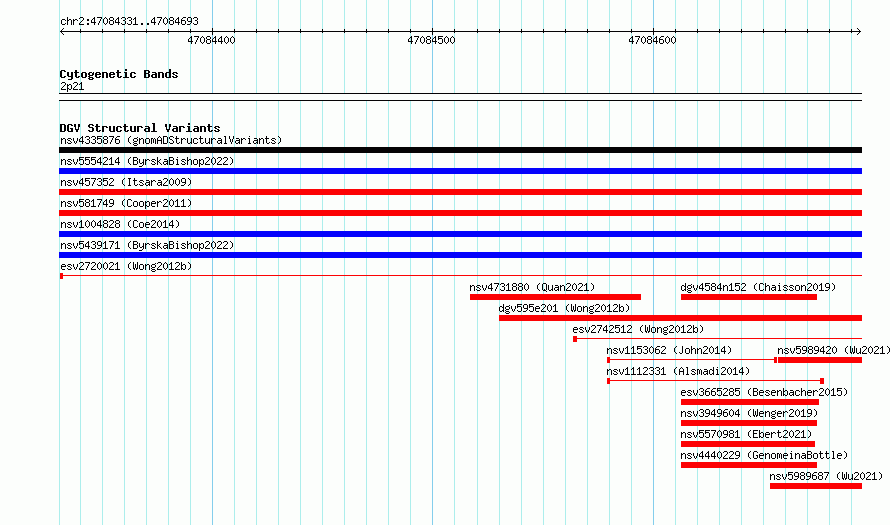This screenshot has width=890, height=525.
Task: Open the nsv457352 (Itsara2009) label
Action: click(126, 182)
